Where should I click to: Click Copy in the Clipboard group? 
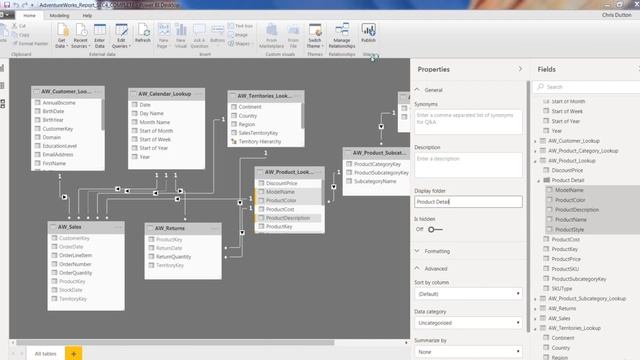pos(20,35)
